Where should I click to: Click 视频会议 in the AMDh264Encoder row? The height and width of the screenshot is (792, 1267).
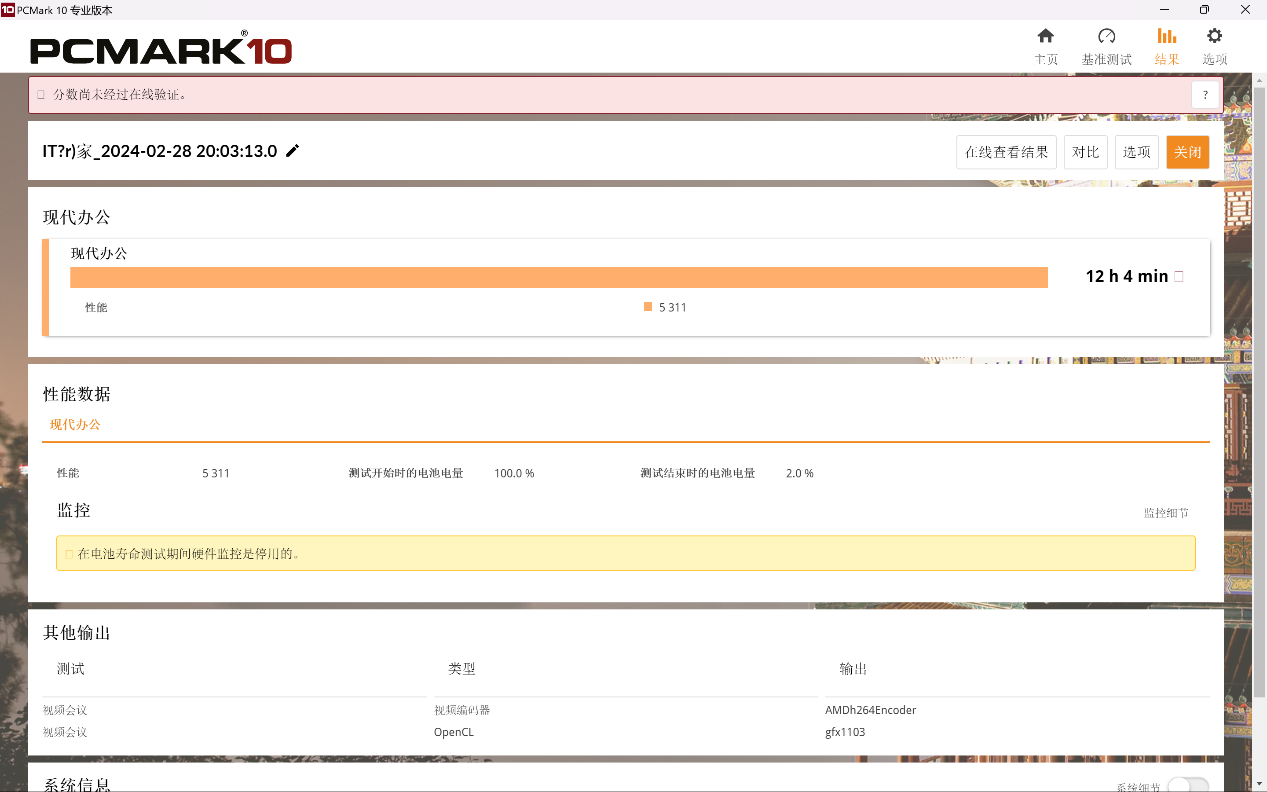pyautogui.click(x=65, y=710)
